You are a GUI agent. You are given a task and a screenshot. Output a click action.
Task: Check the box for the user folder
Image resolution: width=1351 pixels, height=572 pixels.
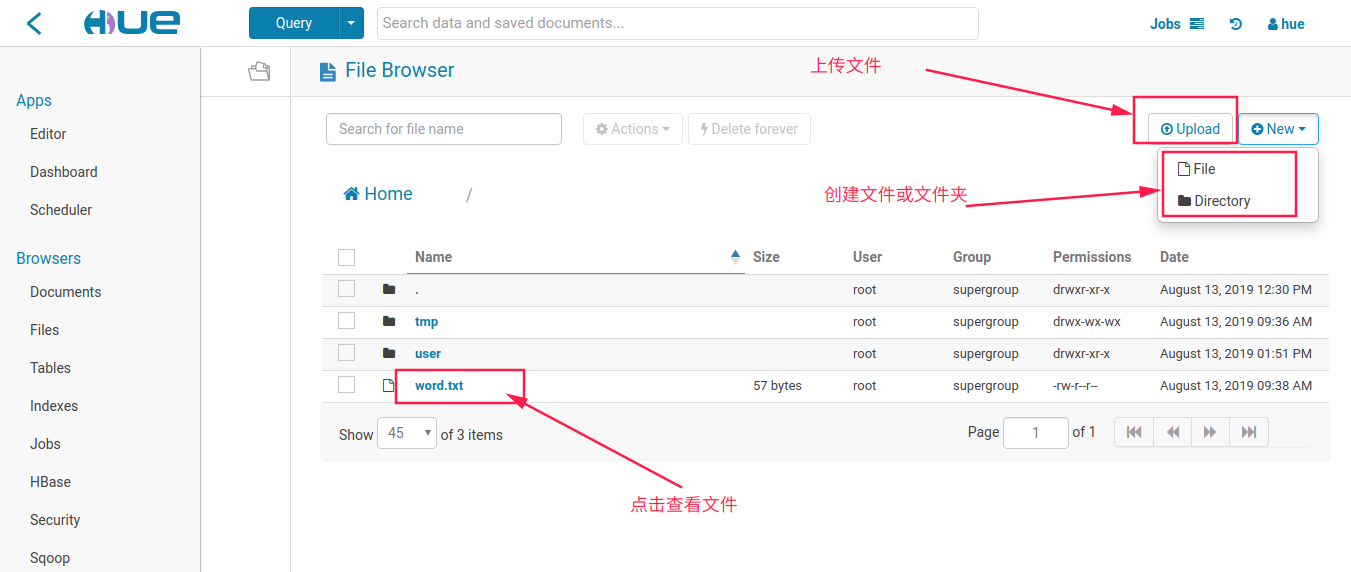pyautogui.click(x=347, y=353)
